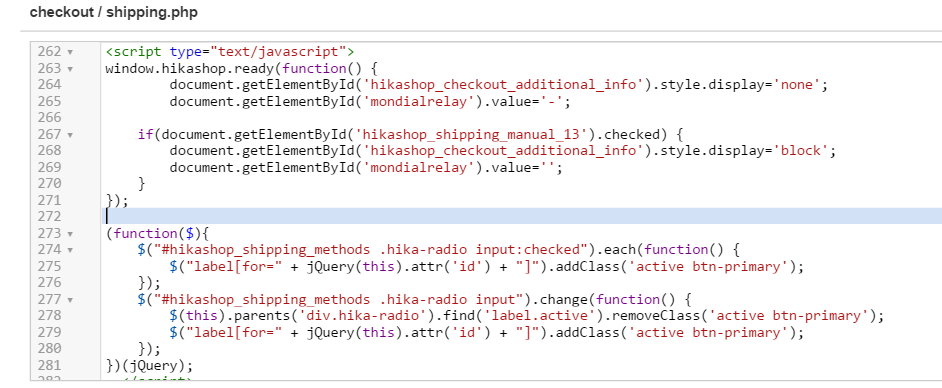Click '(function($){' on line 273

(x=156, y=233)
